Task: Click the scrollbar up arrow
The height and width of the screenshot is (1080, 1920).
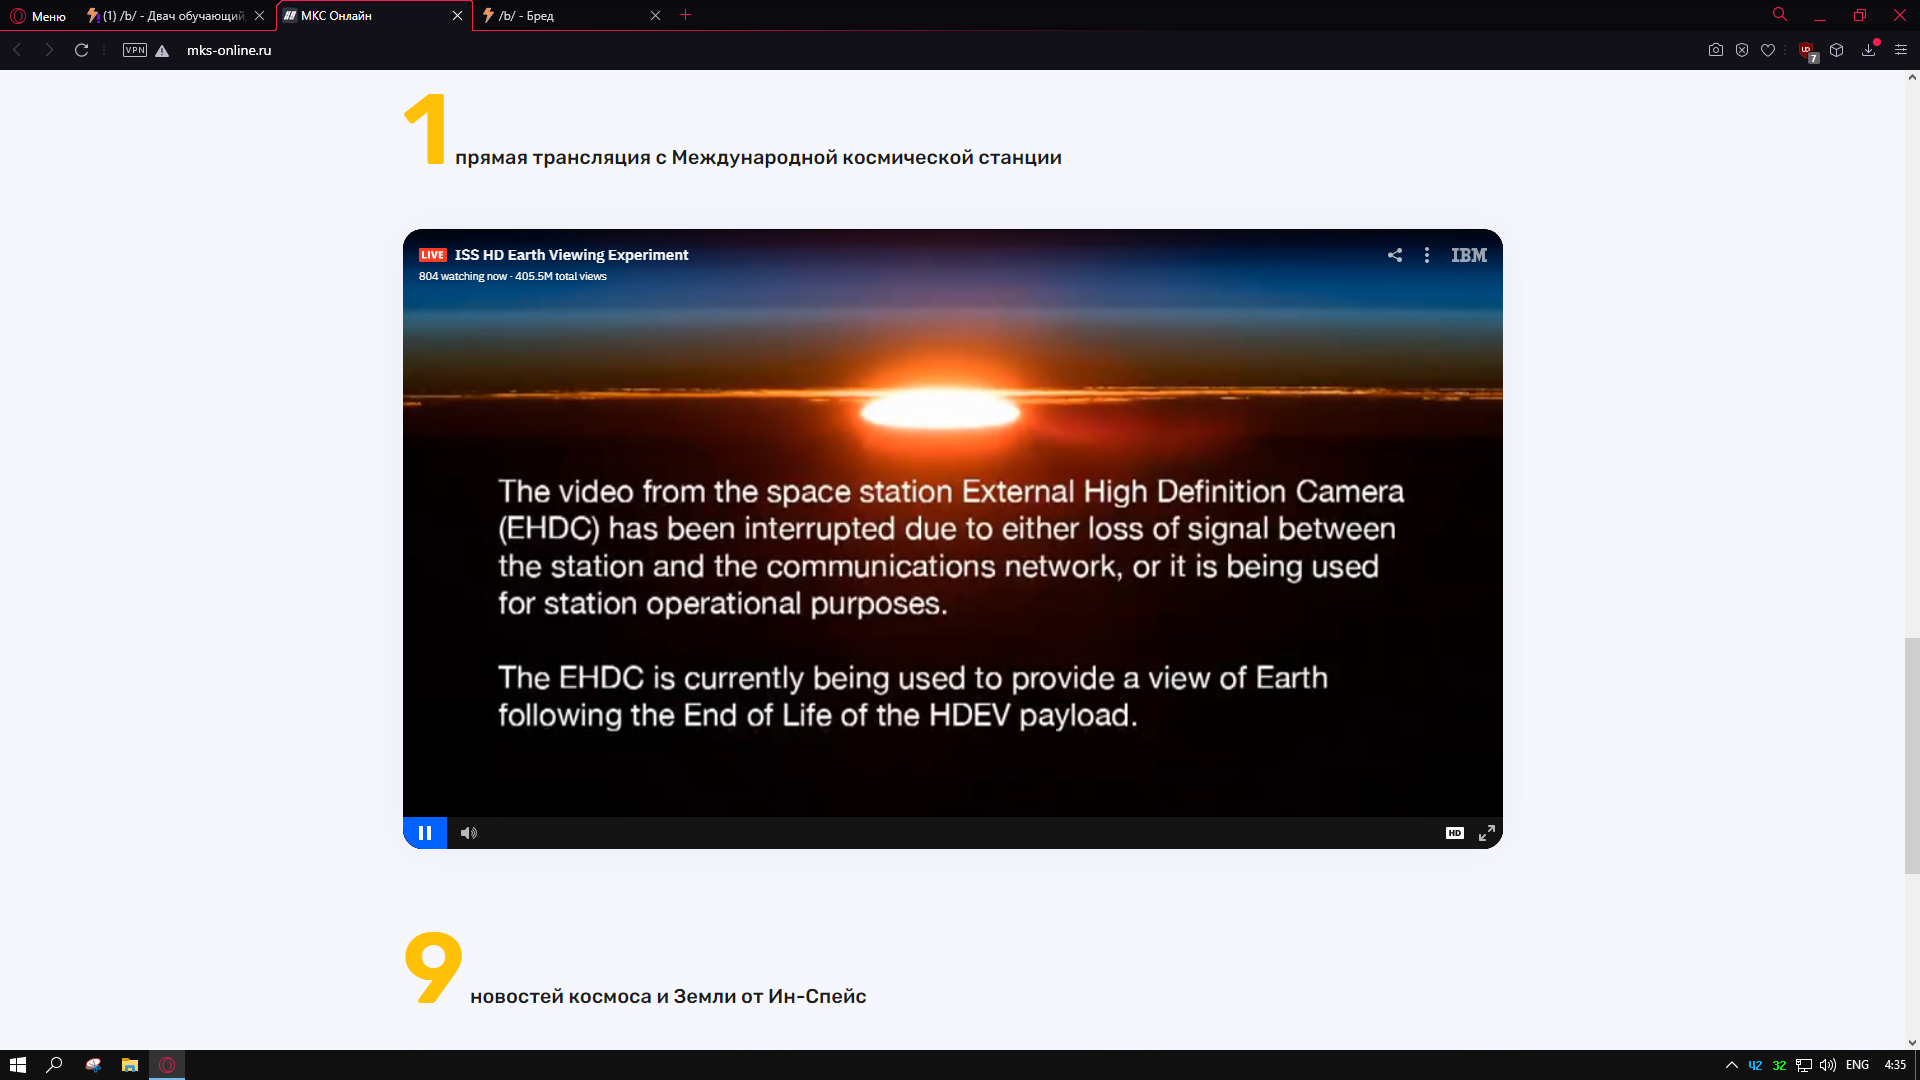Action: pyautogui.click(x=1912, y=77)
